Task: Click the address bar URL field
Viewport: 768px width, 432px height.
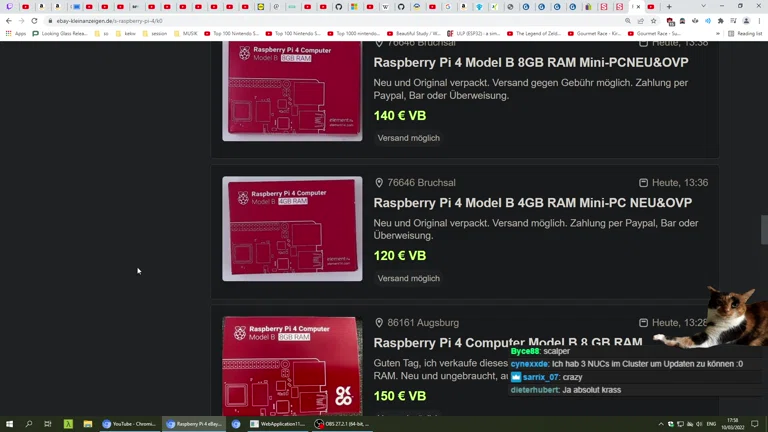Action: [x=333, y=21]
